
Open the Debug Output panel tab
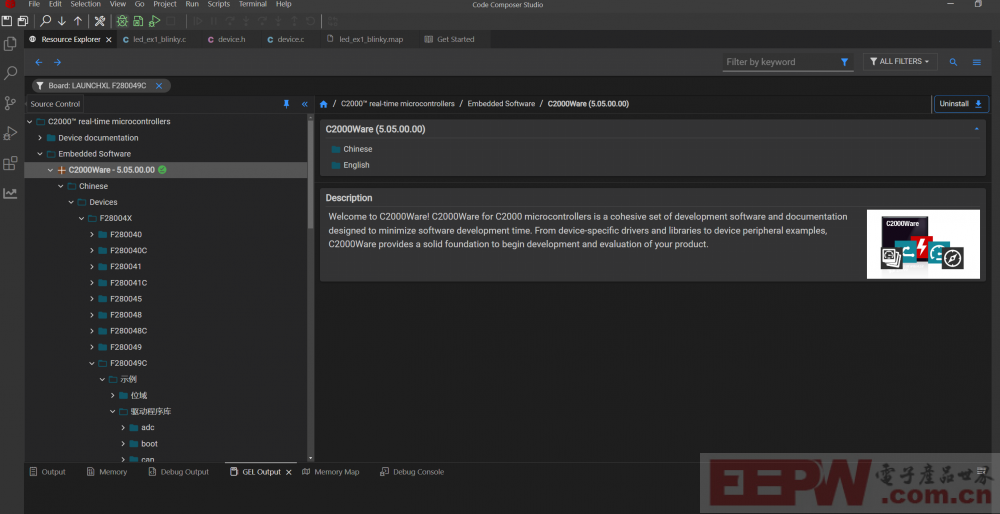click(x=179, y=472)
